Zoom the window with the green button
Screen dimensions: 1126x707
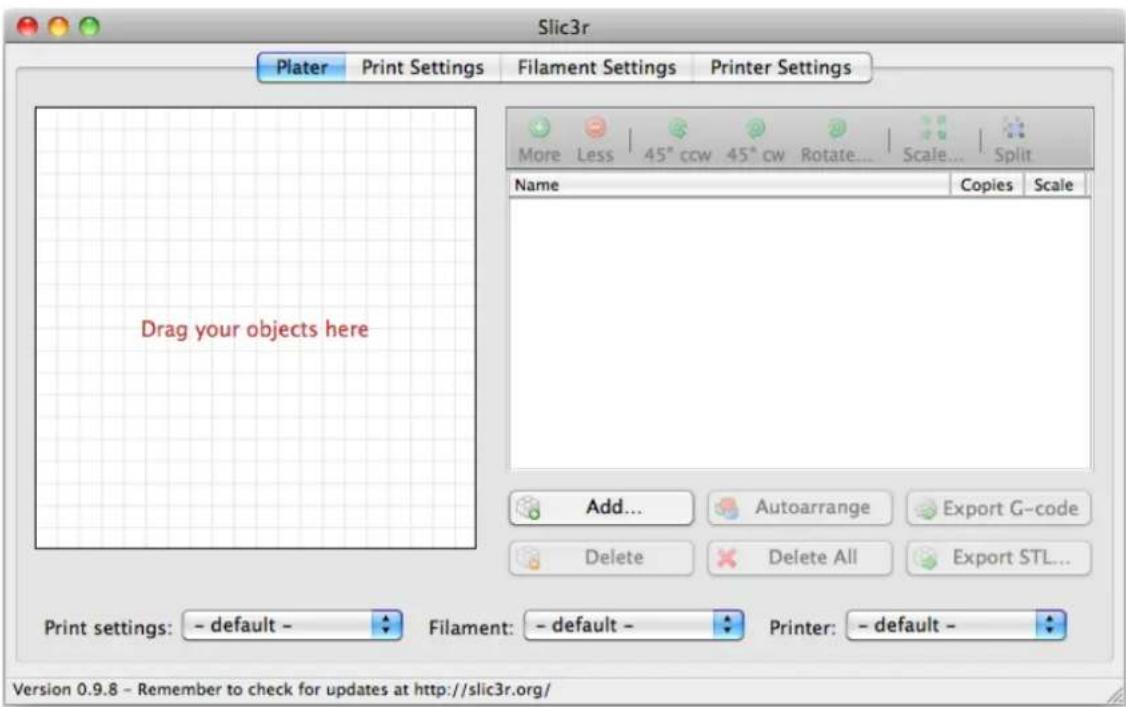click(90, 27)
